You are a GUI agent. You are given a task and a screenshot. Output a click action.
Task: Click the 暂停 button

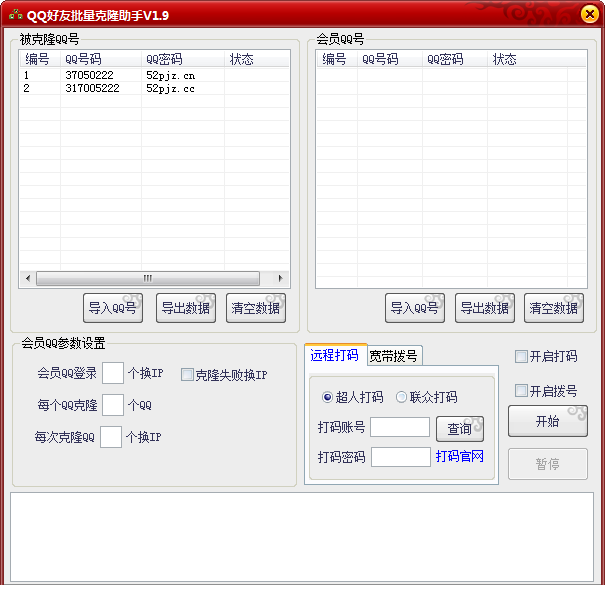(x=548, y=464)
